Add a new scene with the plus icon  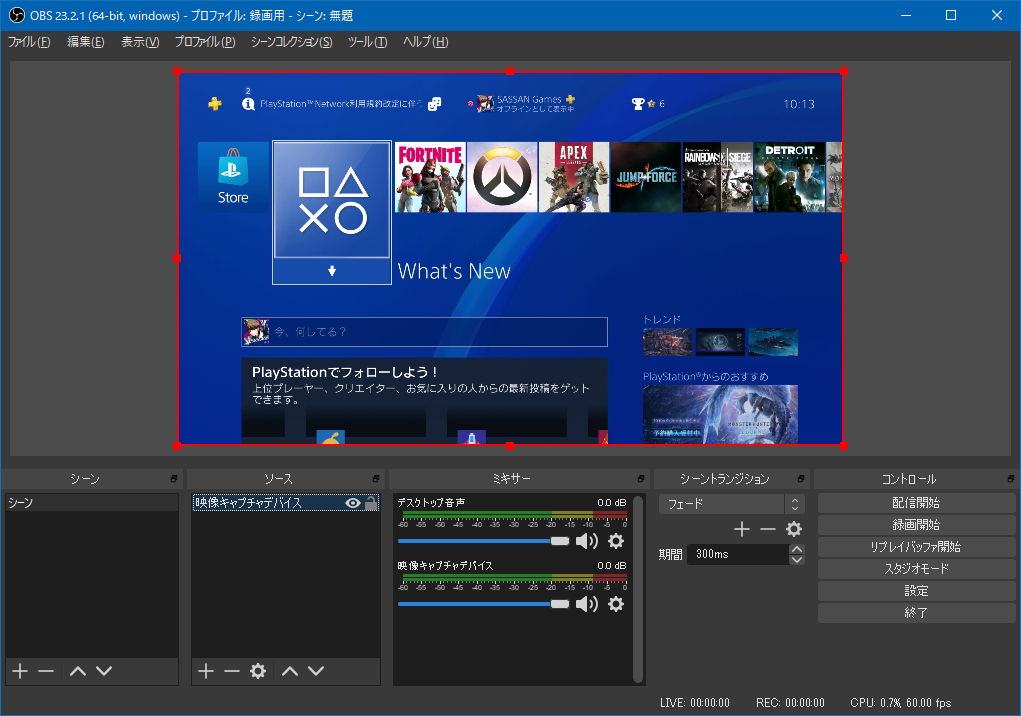tap(20, 671)
